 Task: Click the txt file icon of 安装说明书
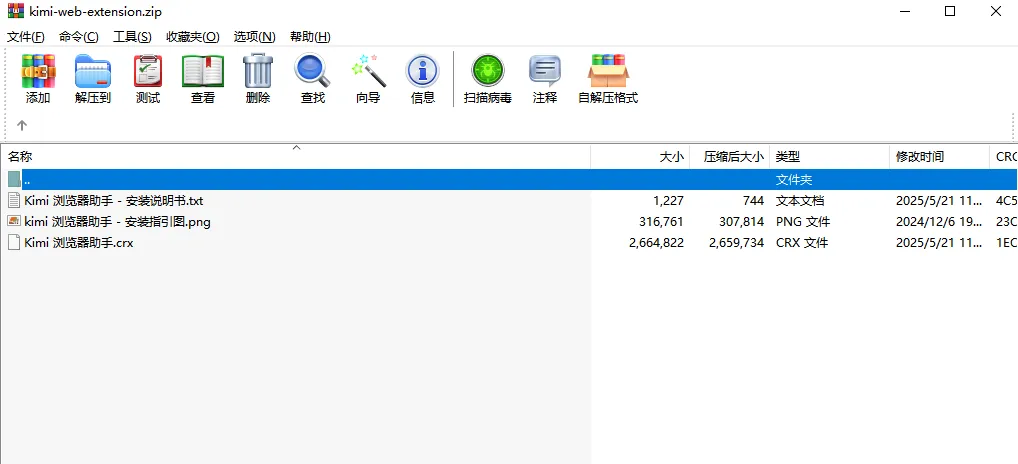[14, 201]
